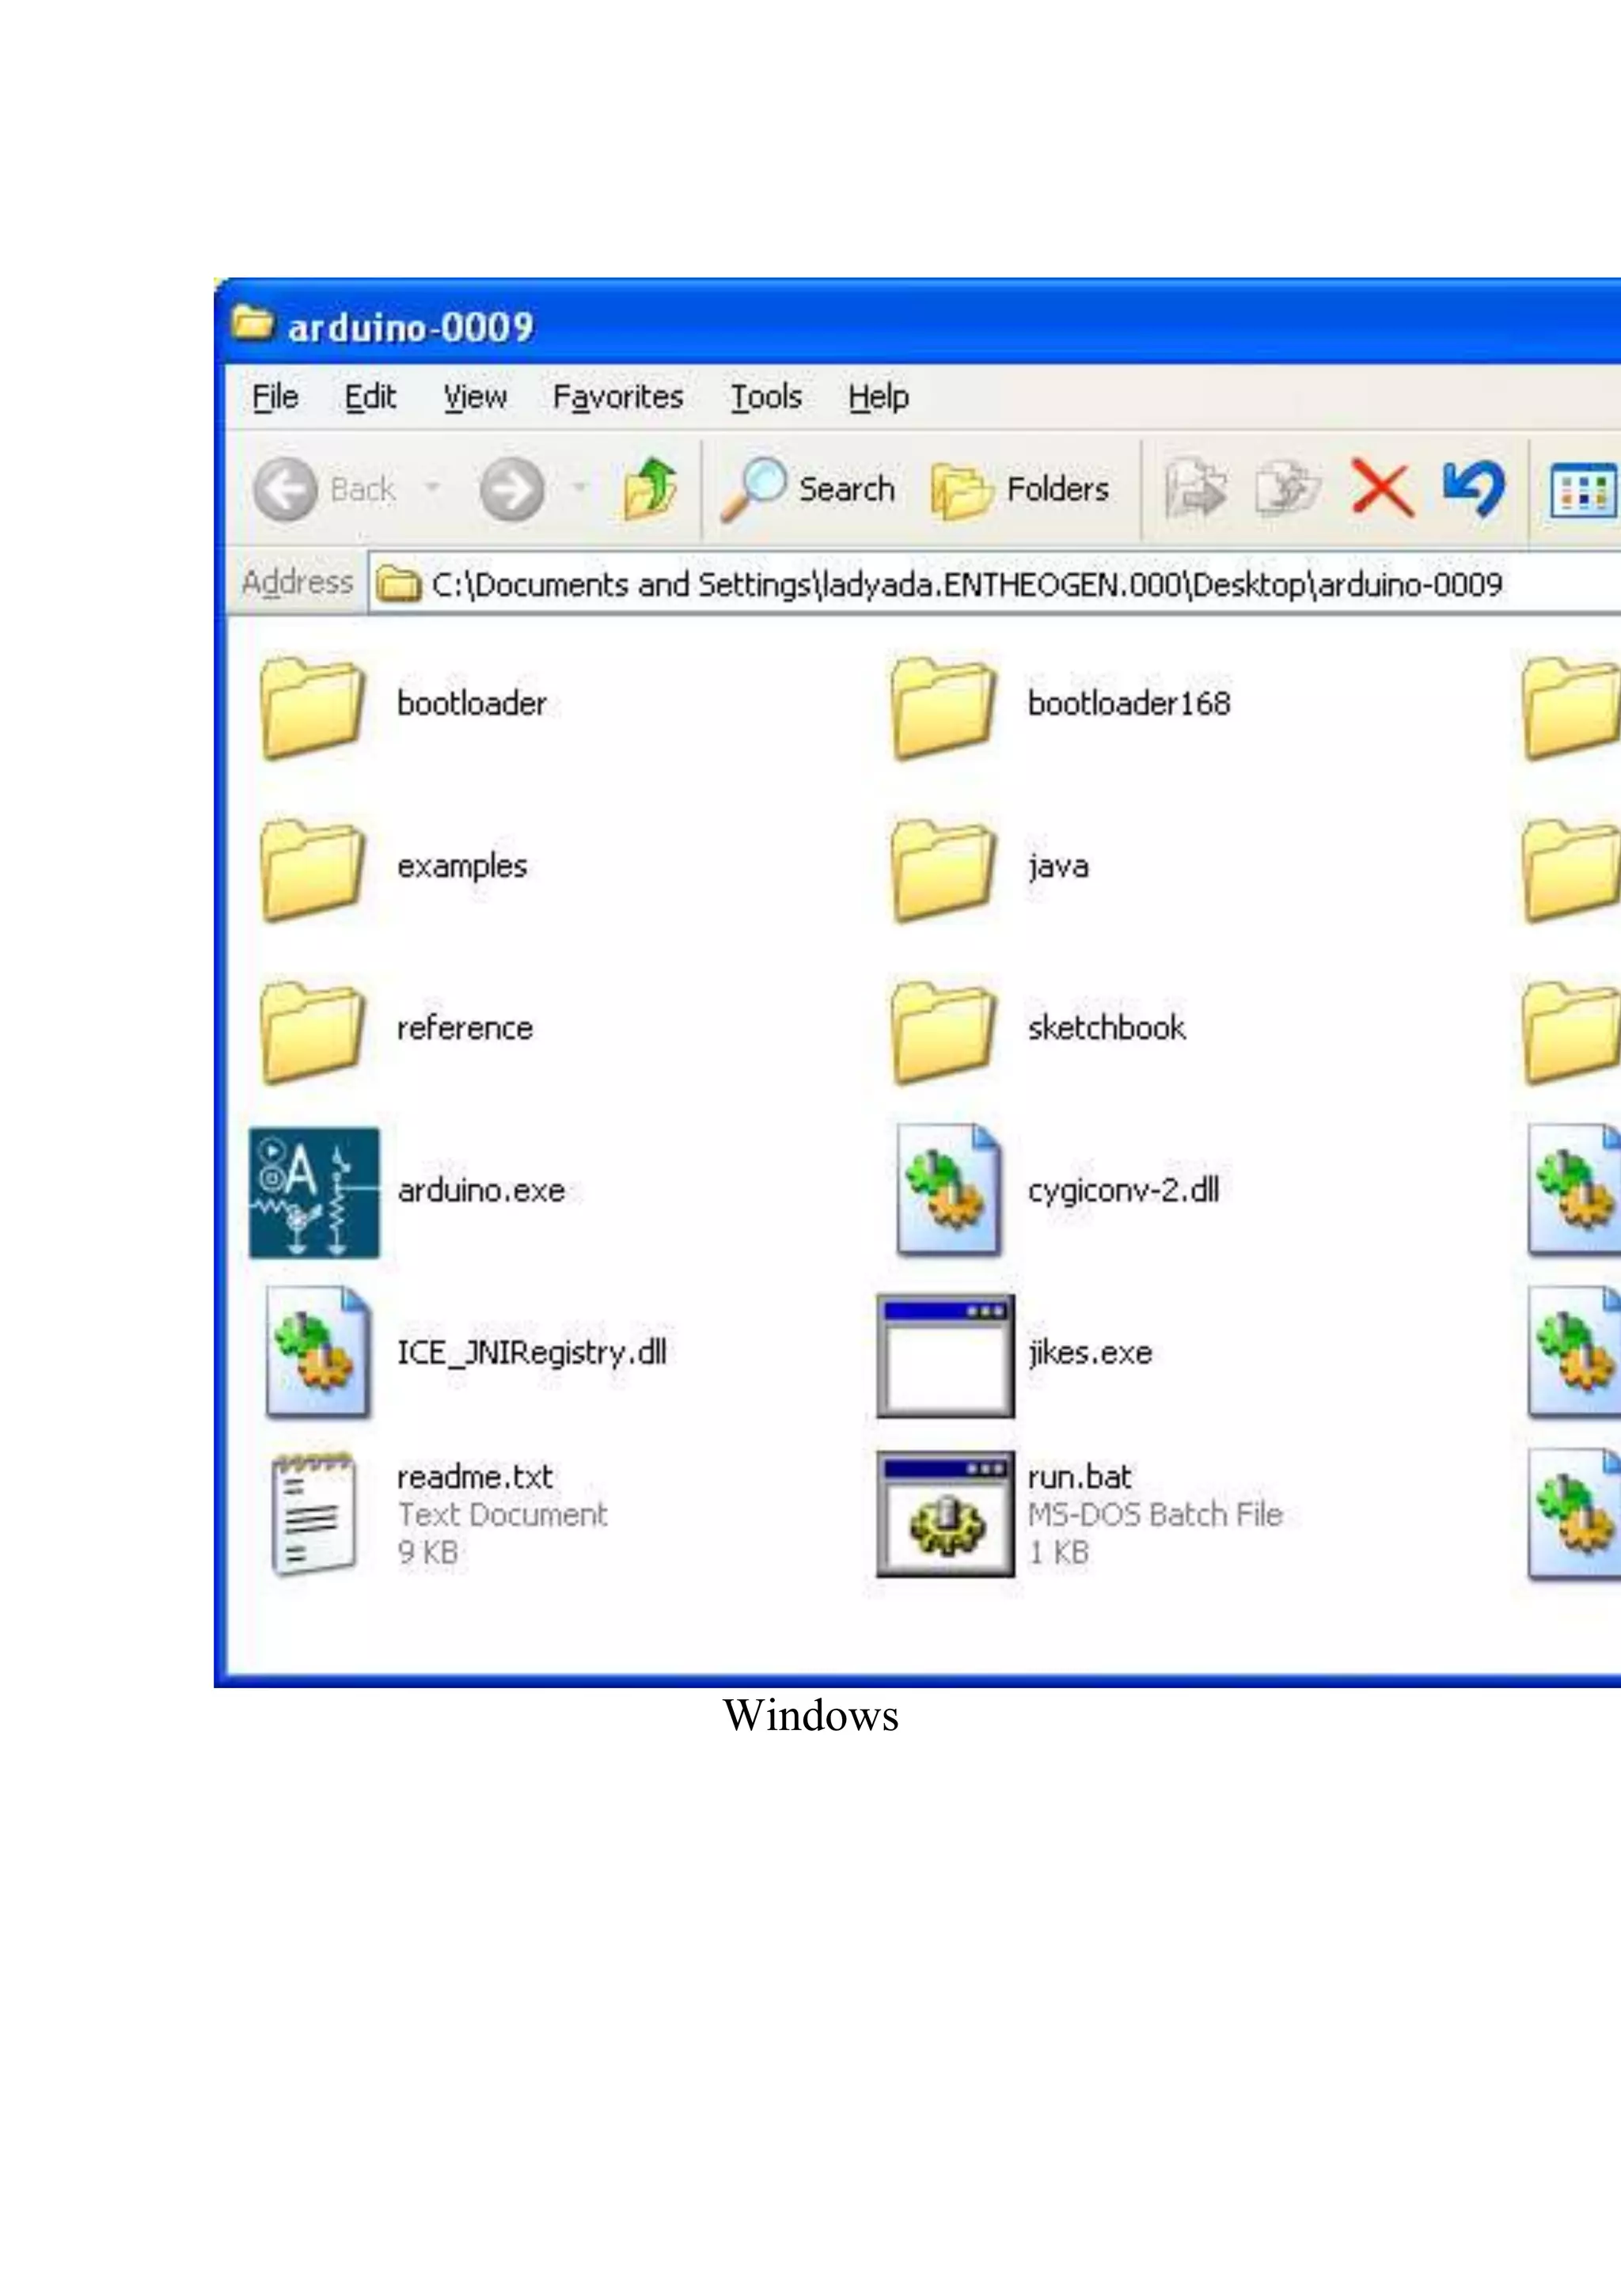
Task: Select the bootloader folder name
Action: [472, 704]
